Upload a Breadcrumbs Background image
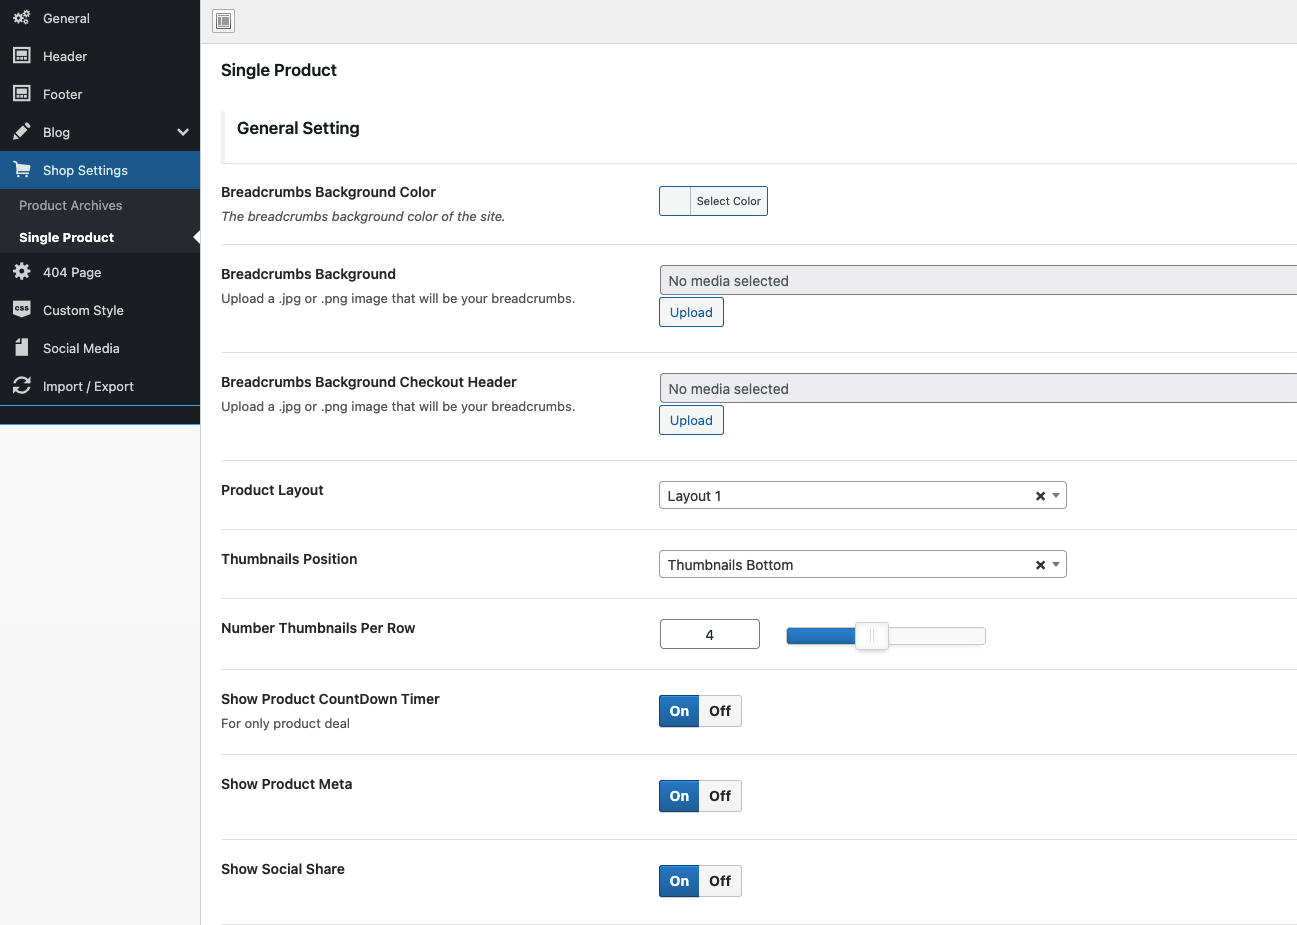This screenshot has height=925, width=1297. [691, 312]
